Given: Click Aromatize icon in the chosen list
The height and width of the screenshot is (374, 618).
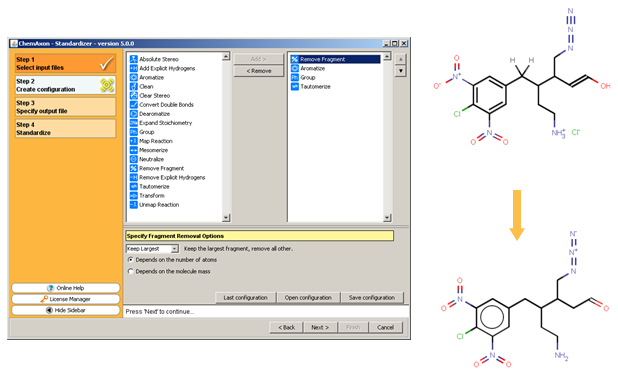Looking at the screenshot, I should pos(294,68).
